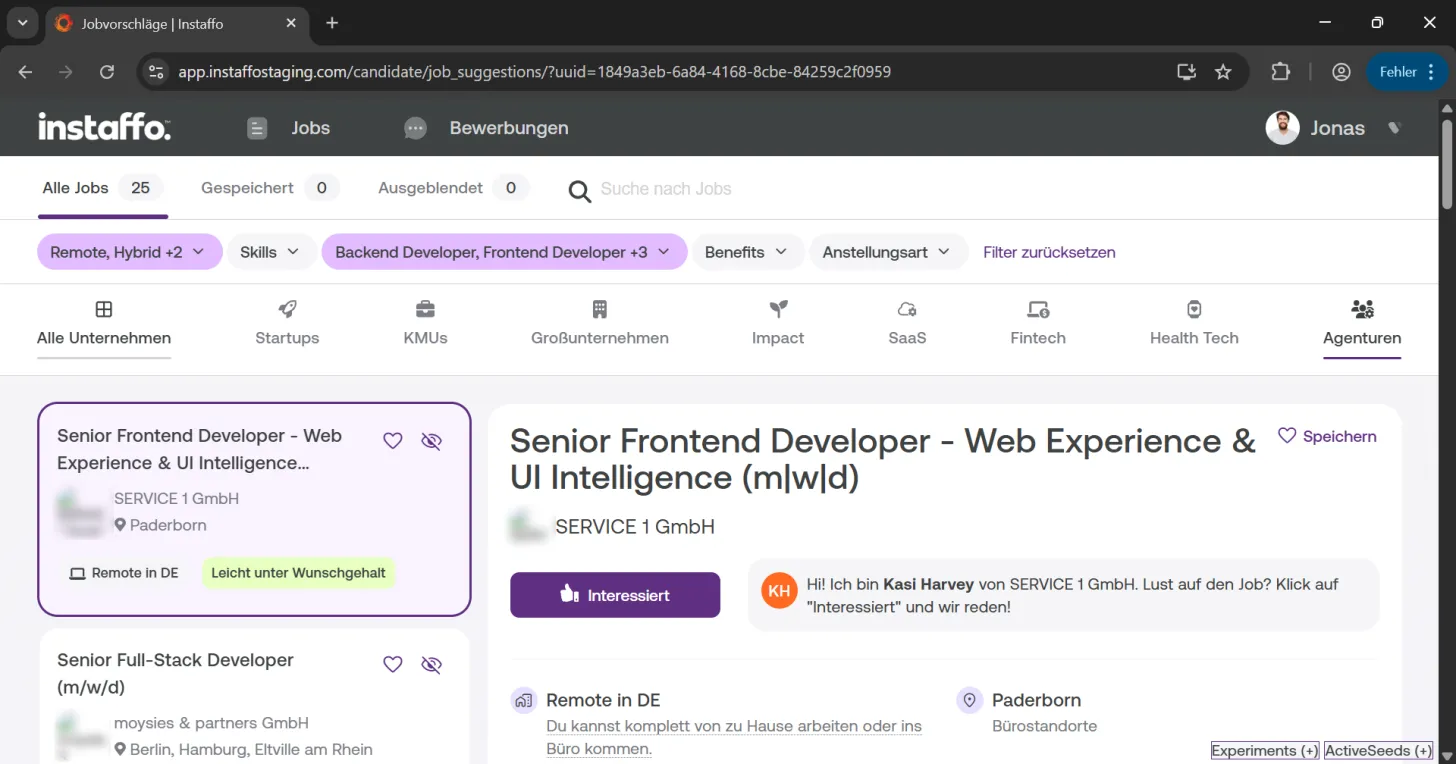Select the KMUs briefcase category

coord(425,324)
